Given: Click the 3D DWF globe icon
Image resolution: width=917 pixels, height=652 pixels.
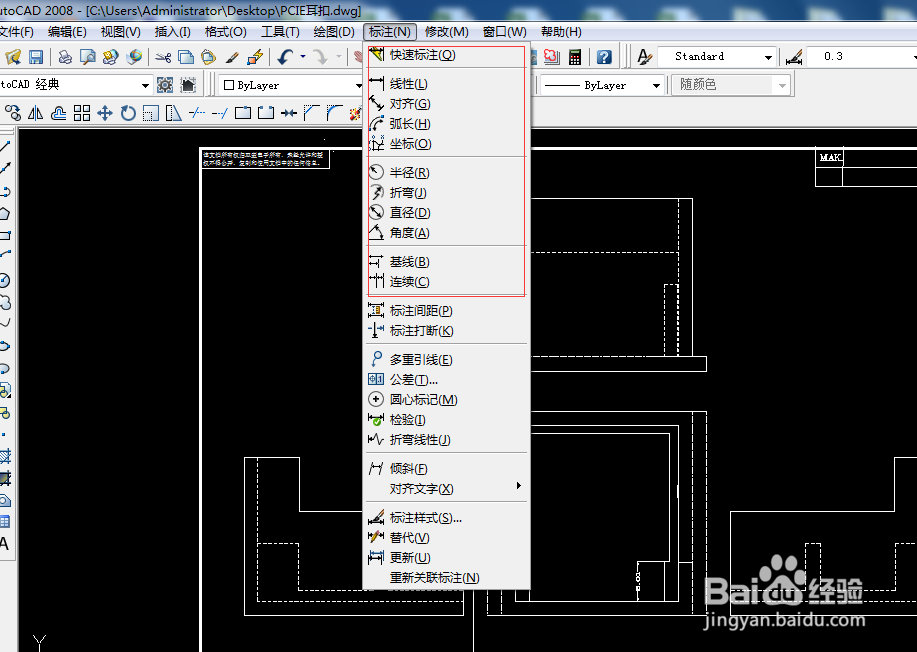Looking at the screenshot, I should 134,57.
